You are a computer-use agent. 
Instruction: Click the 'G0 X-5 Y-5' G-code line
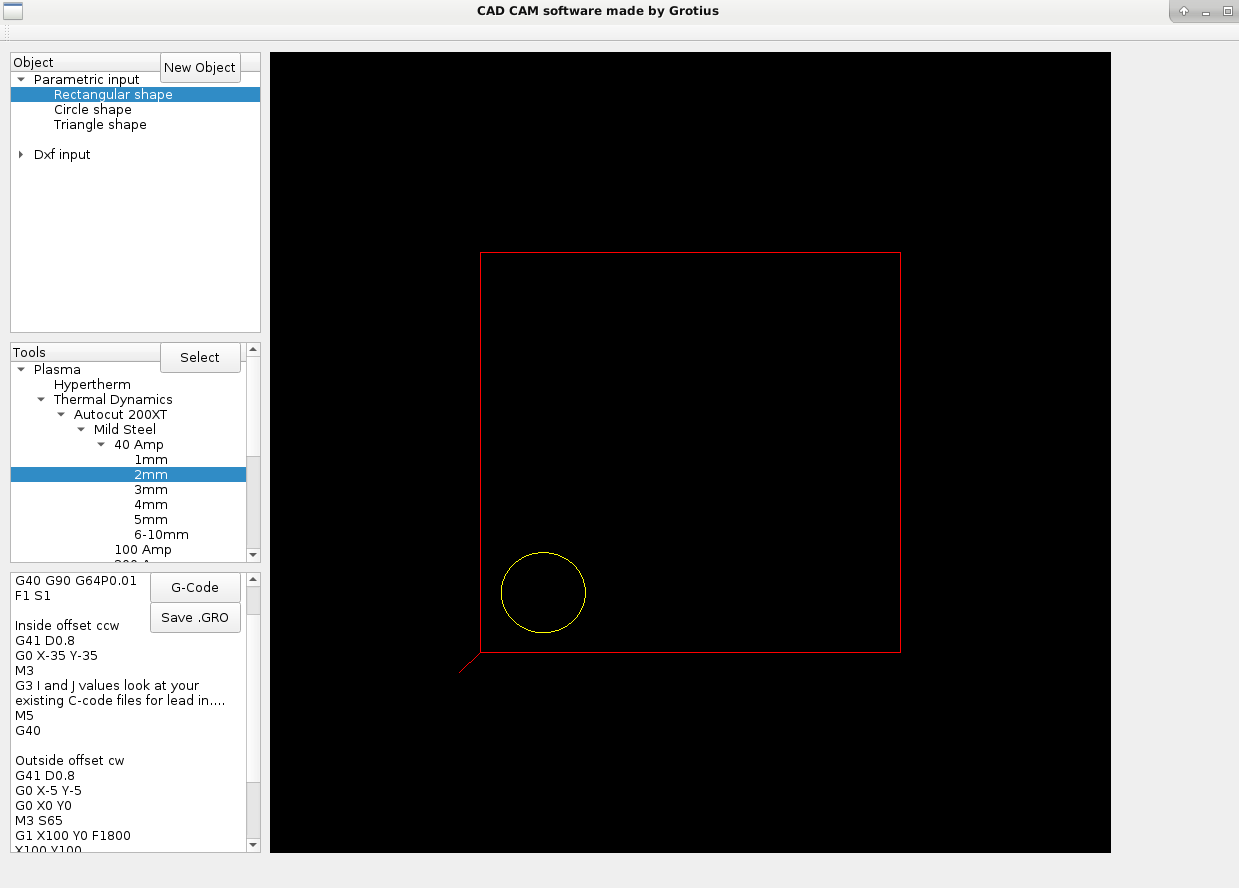48,790
